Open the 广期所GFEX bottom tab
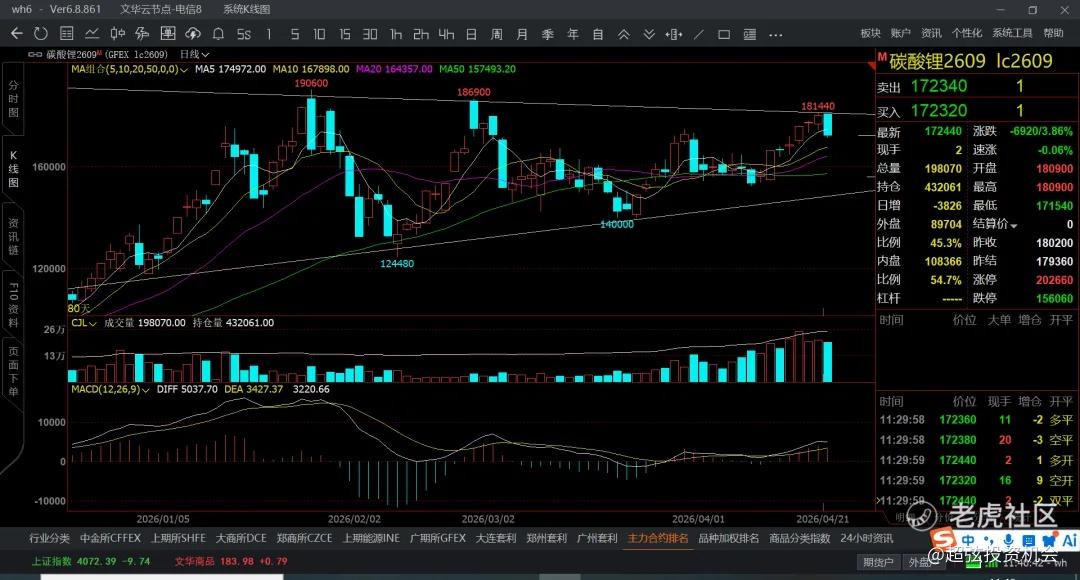The height and width of the screenshot is (580, 1080). 437,539
